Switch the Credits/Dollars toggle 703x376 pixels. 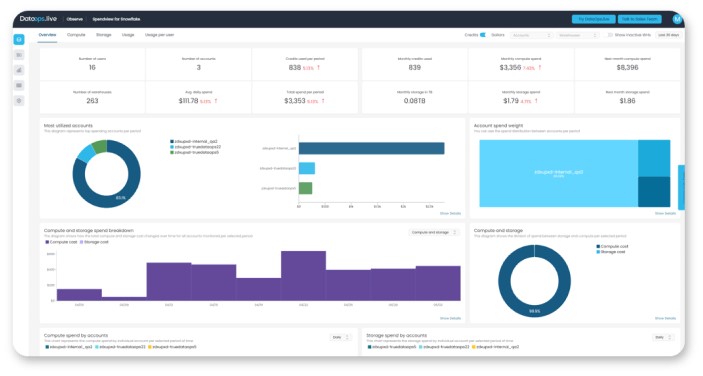coord(482,35)
